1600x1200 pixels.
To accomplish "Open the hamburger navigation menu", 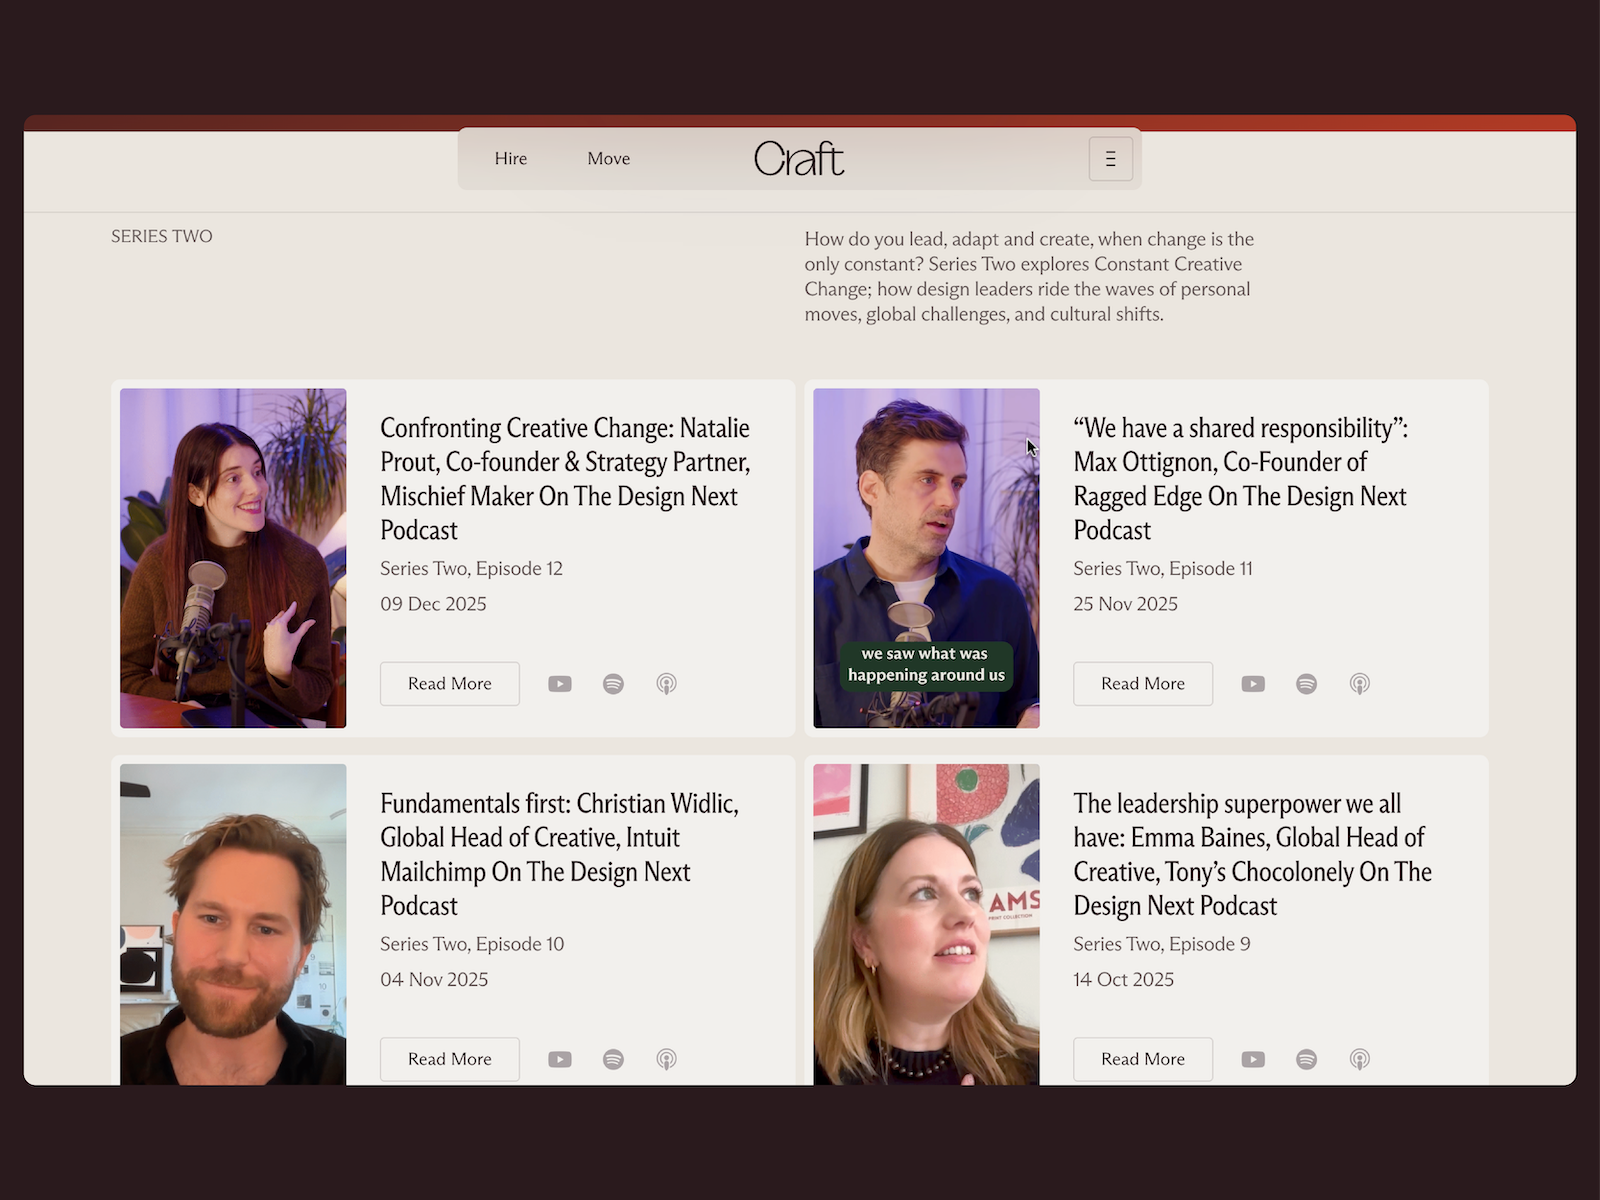I will click(x=1110, y=158).
